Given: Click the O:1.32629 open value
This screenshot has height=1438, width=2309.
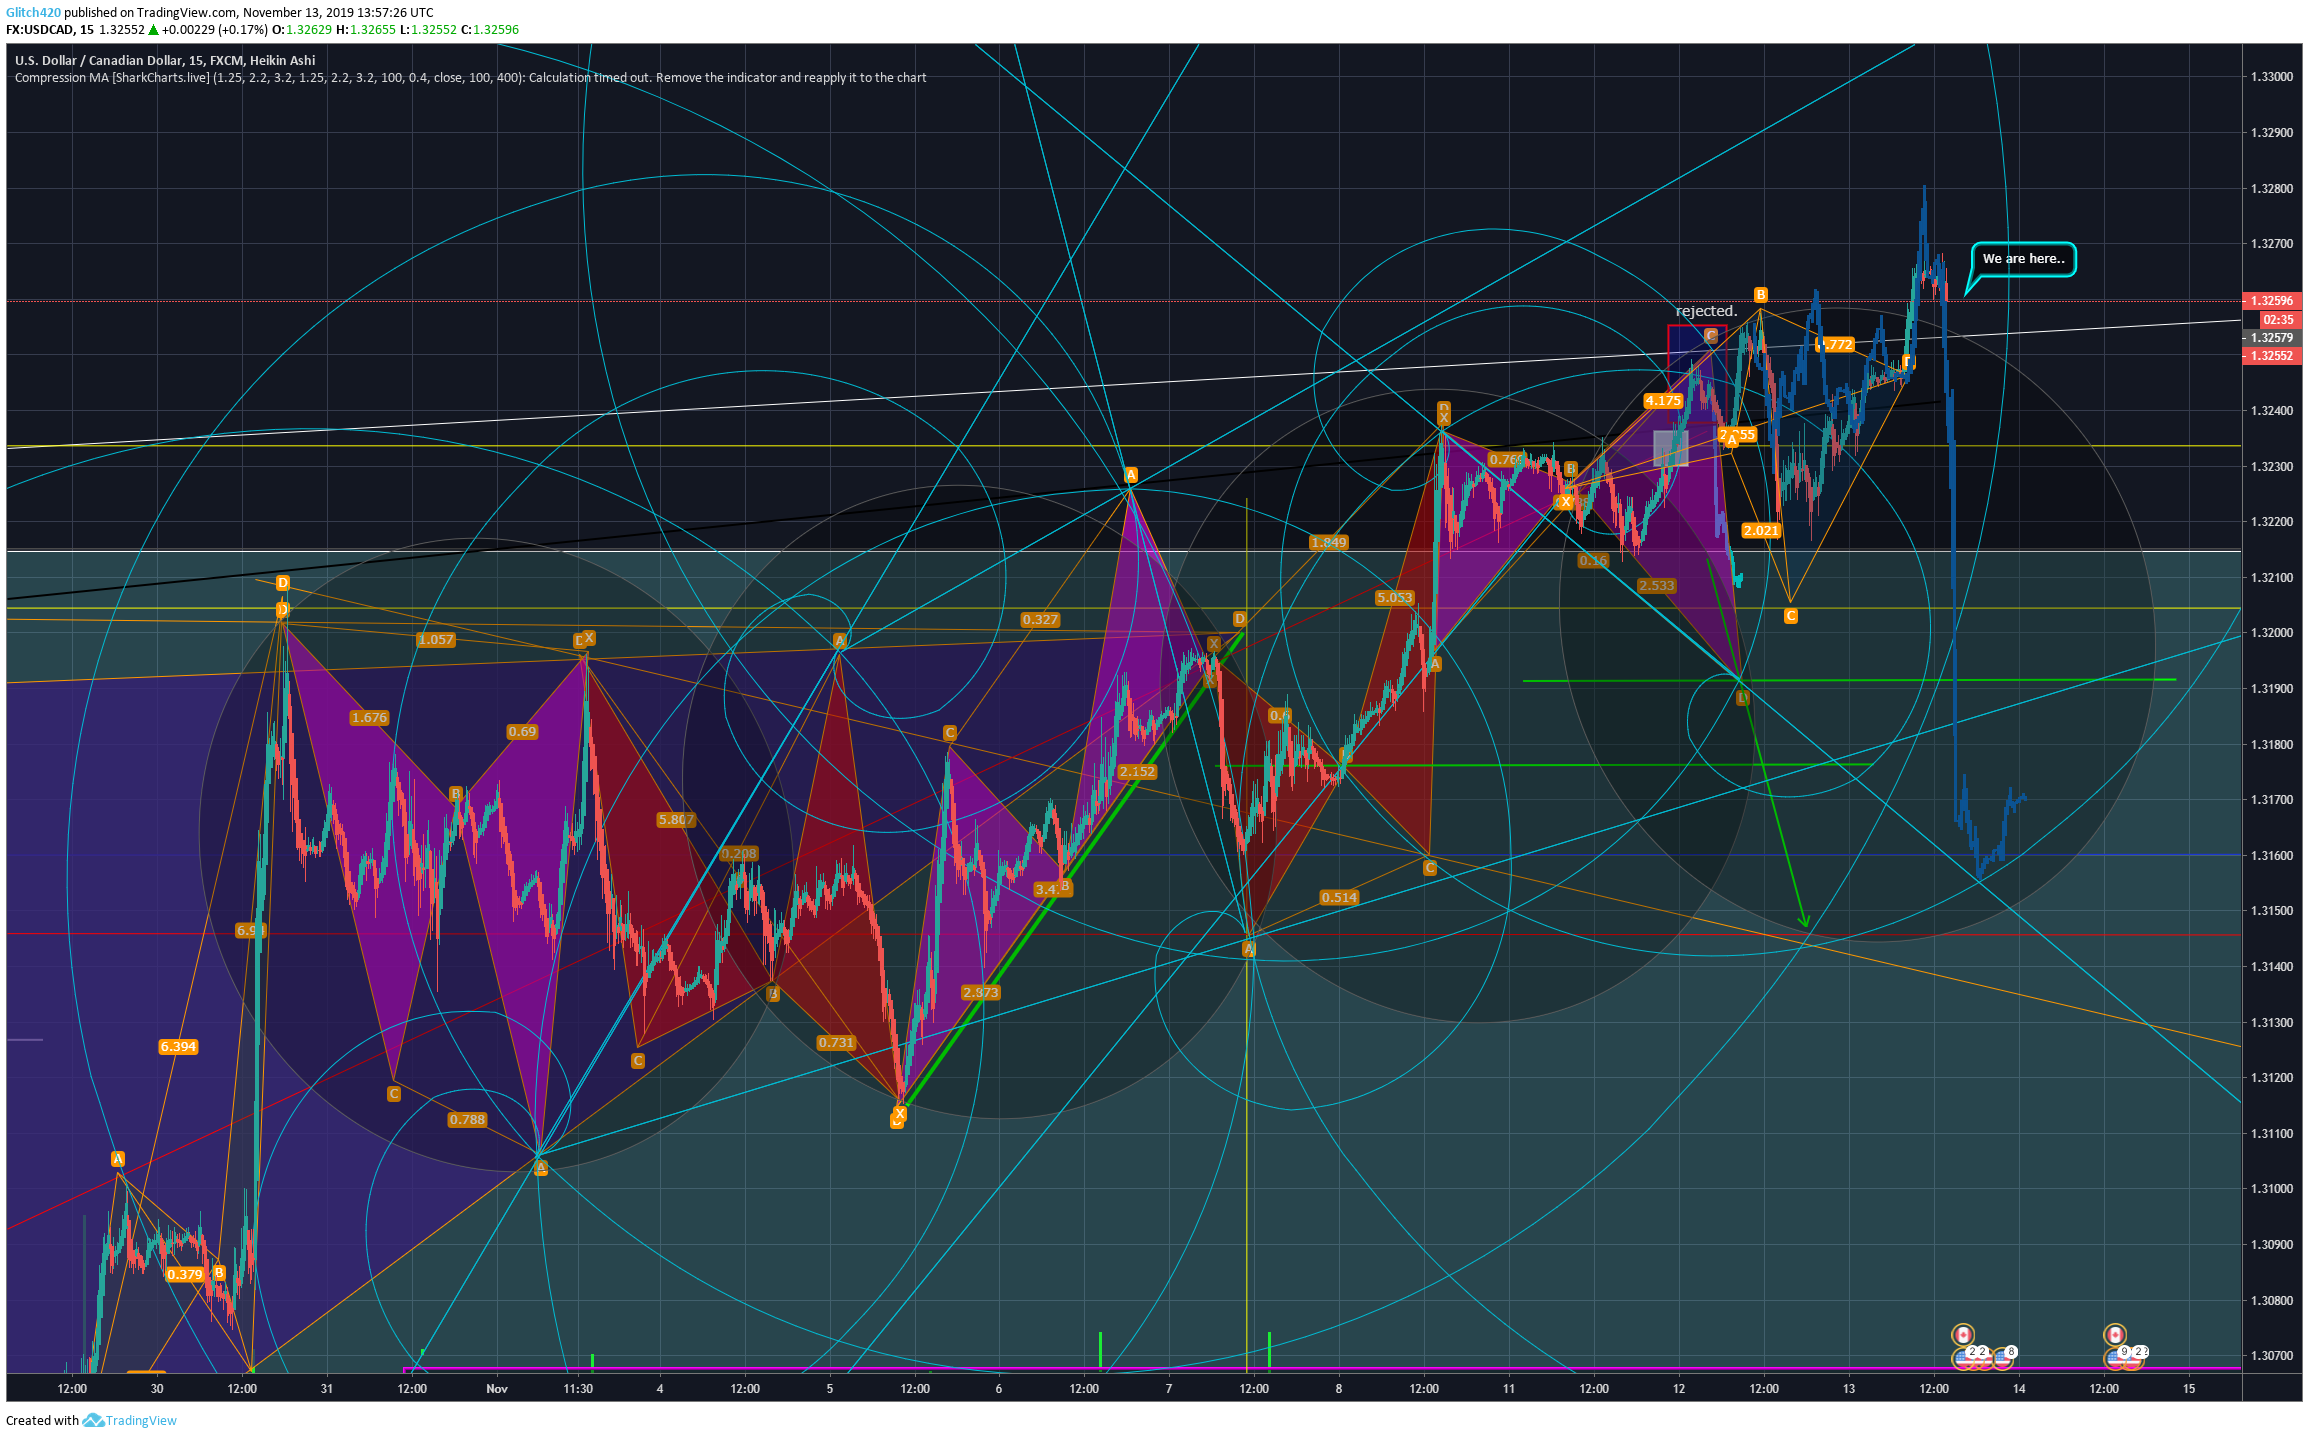Looking at the screenshot, I should (301, 29).
